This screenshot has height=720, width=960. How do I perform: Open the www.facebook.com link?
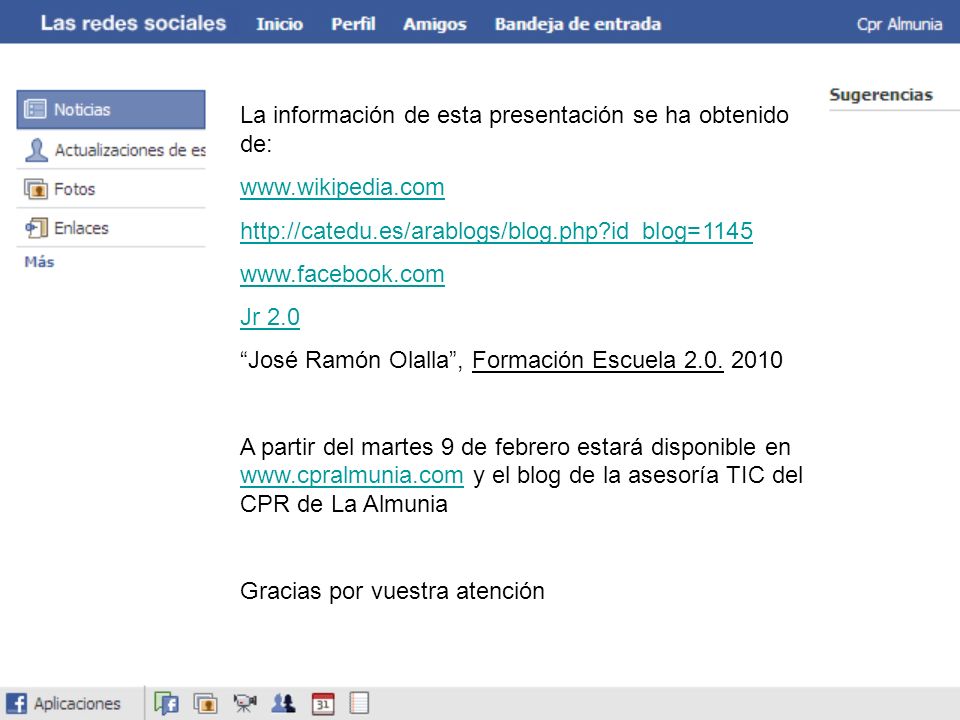pyautogui.click(x=342, y=274)
